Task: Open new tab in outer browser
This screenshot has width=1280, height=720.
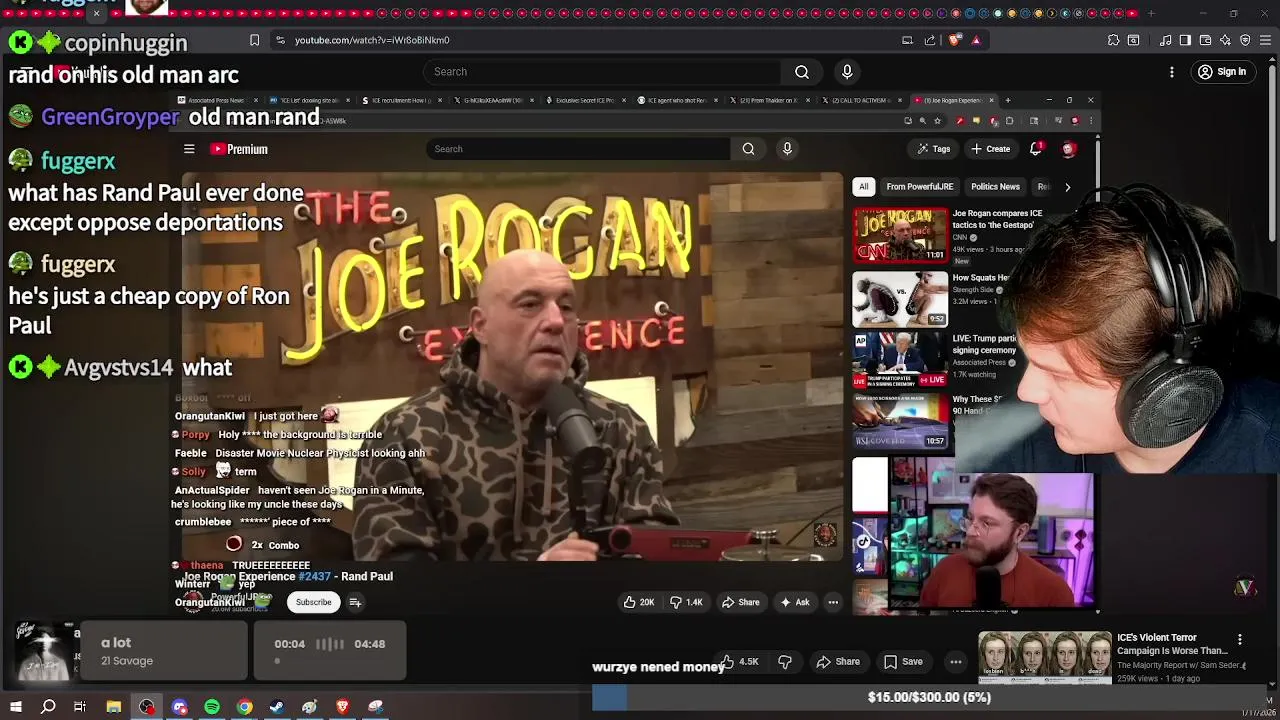Action: pyautogui.click(x=1151, y=13)
